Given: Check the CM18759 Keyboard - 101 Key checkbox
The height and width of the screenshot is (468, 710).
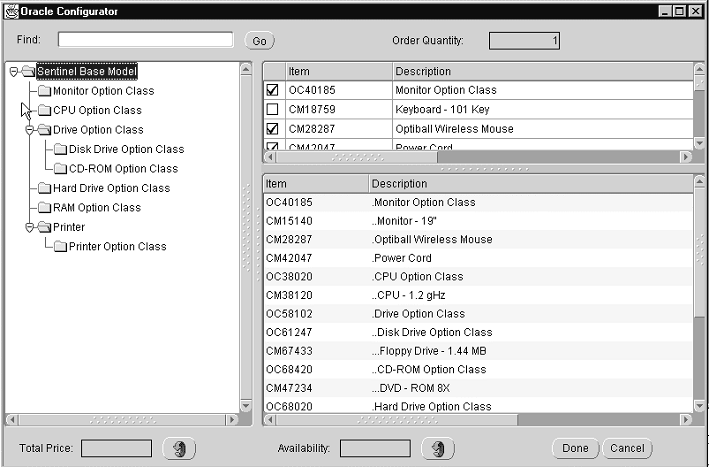Looking at the screenshot, I should click(x=272, y=110).
